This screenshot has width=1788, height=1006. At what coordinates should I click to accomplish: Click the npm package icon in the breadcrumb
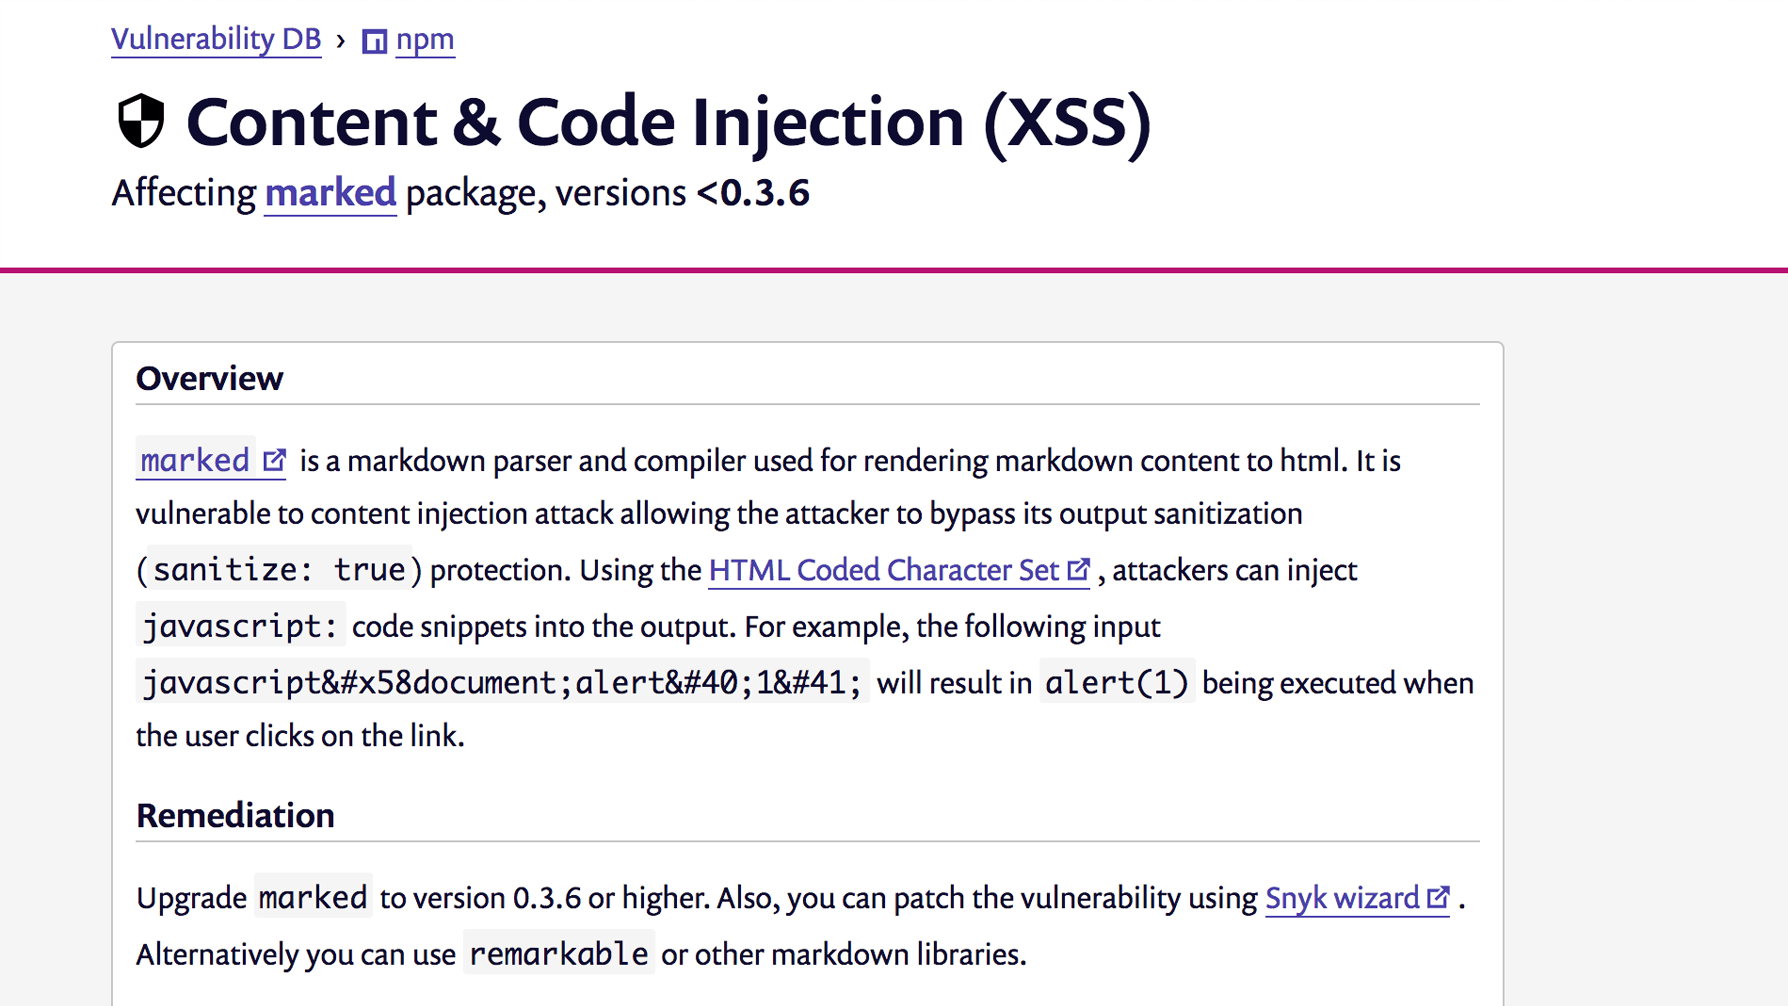tap(374, 40)
